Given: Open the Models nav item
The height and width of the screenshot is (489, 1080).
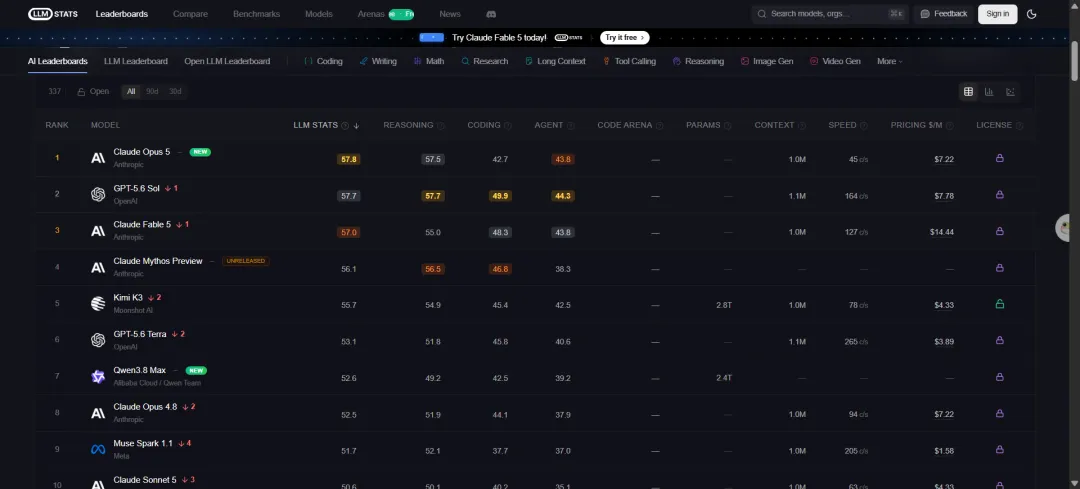Looking at the screenshot, I should click(x=318, y=14).
